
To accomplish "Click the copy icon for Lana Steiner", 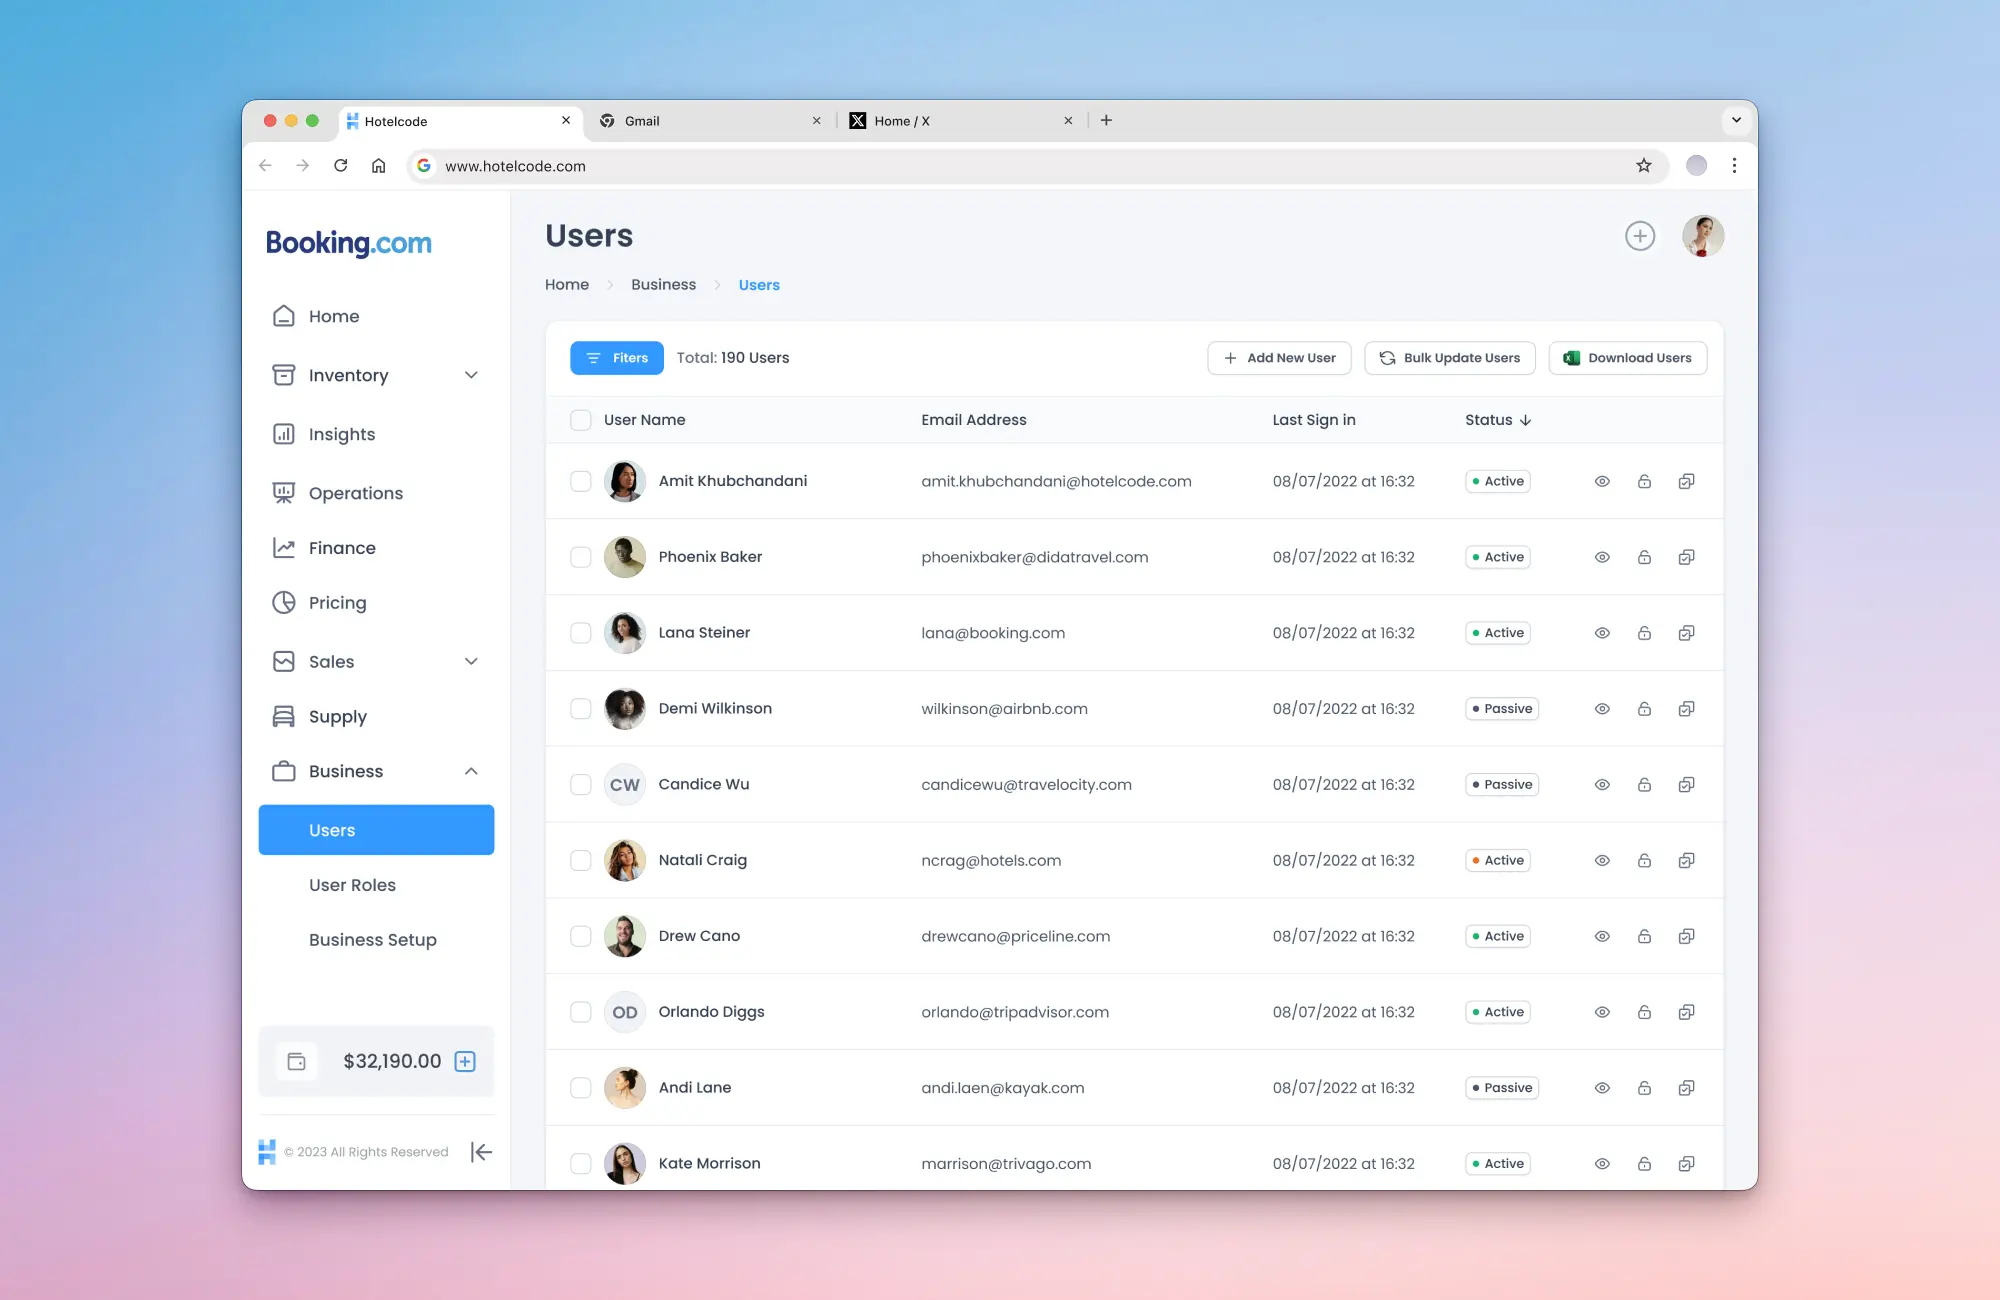I will click(1686, 633).
